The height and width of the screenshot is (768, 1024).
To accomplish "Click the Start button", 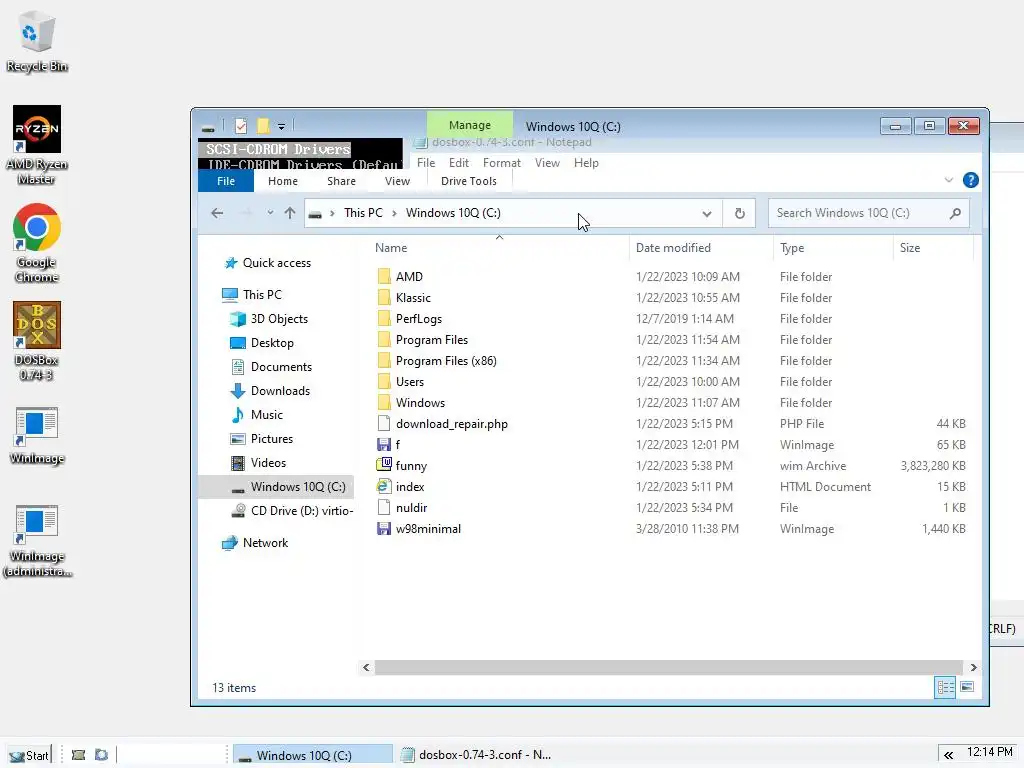I will coord(29,755).
